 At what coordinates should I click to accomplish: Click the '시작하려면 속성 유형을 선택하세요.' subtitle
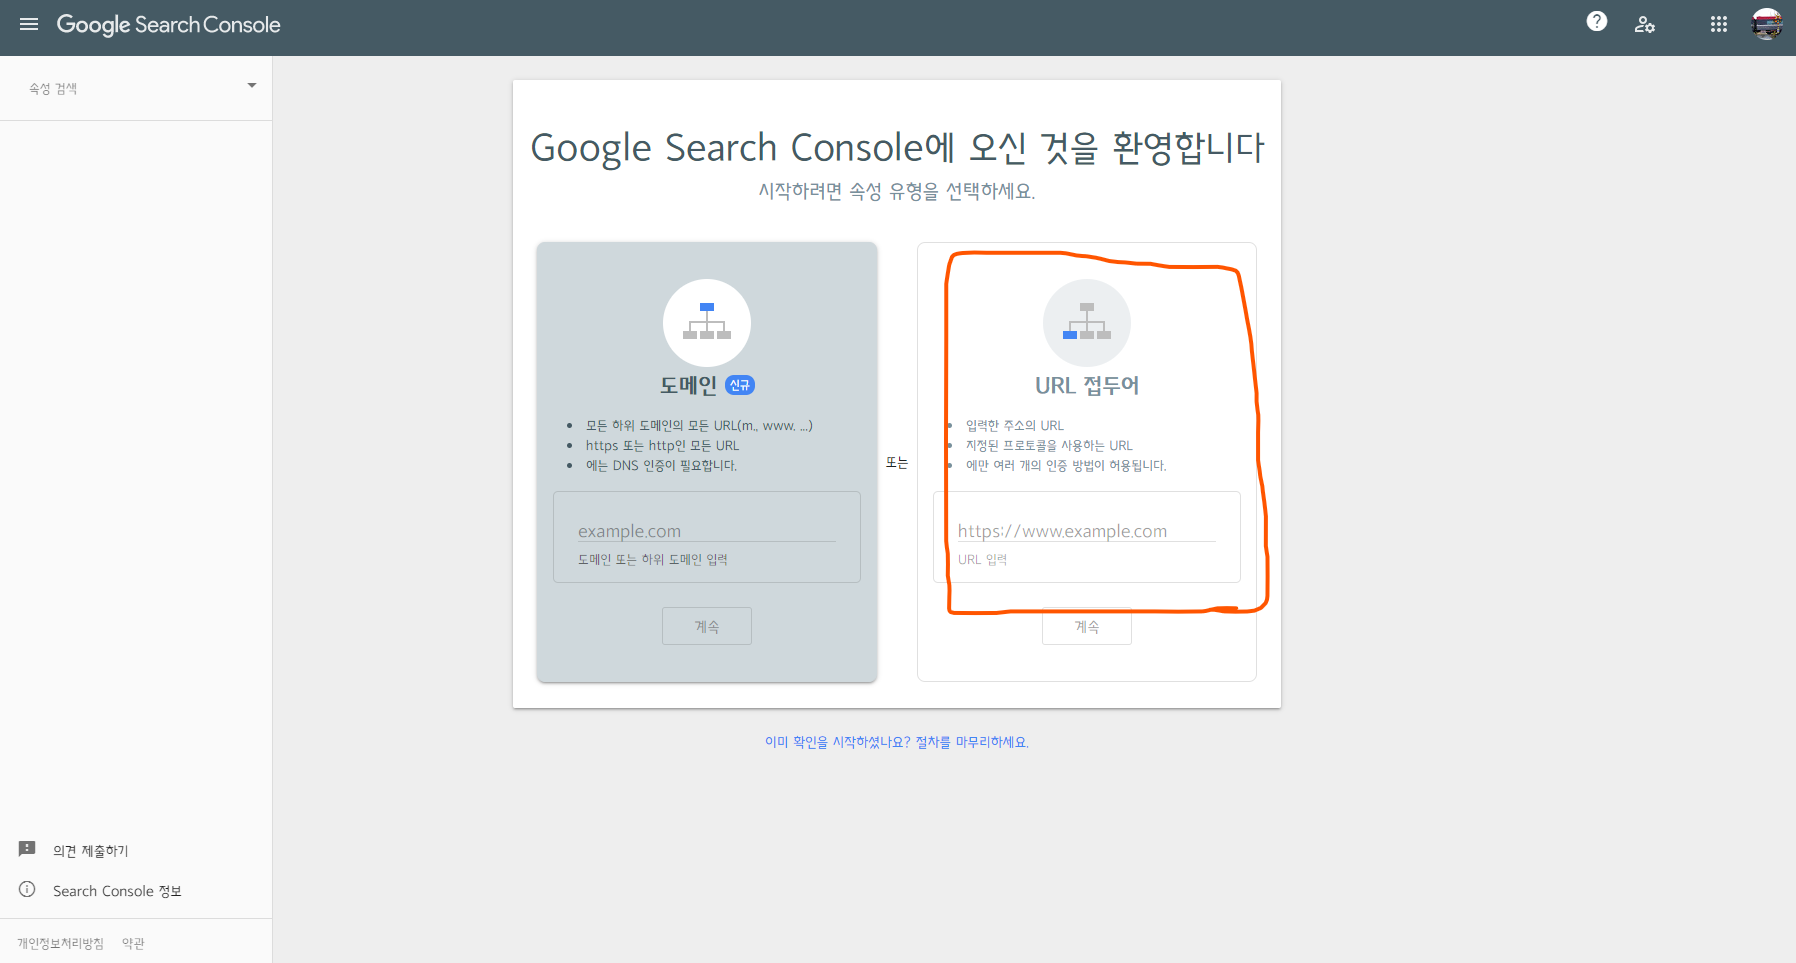point(897,191)
